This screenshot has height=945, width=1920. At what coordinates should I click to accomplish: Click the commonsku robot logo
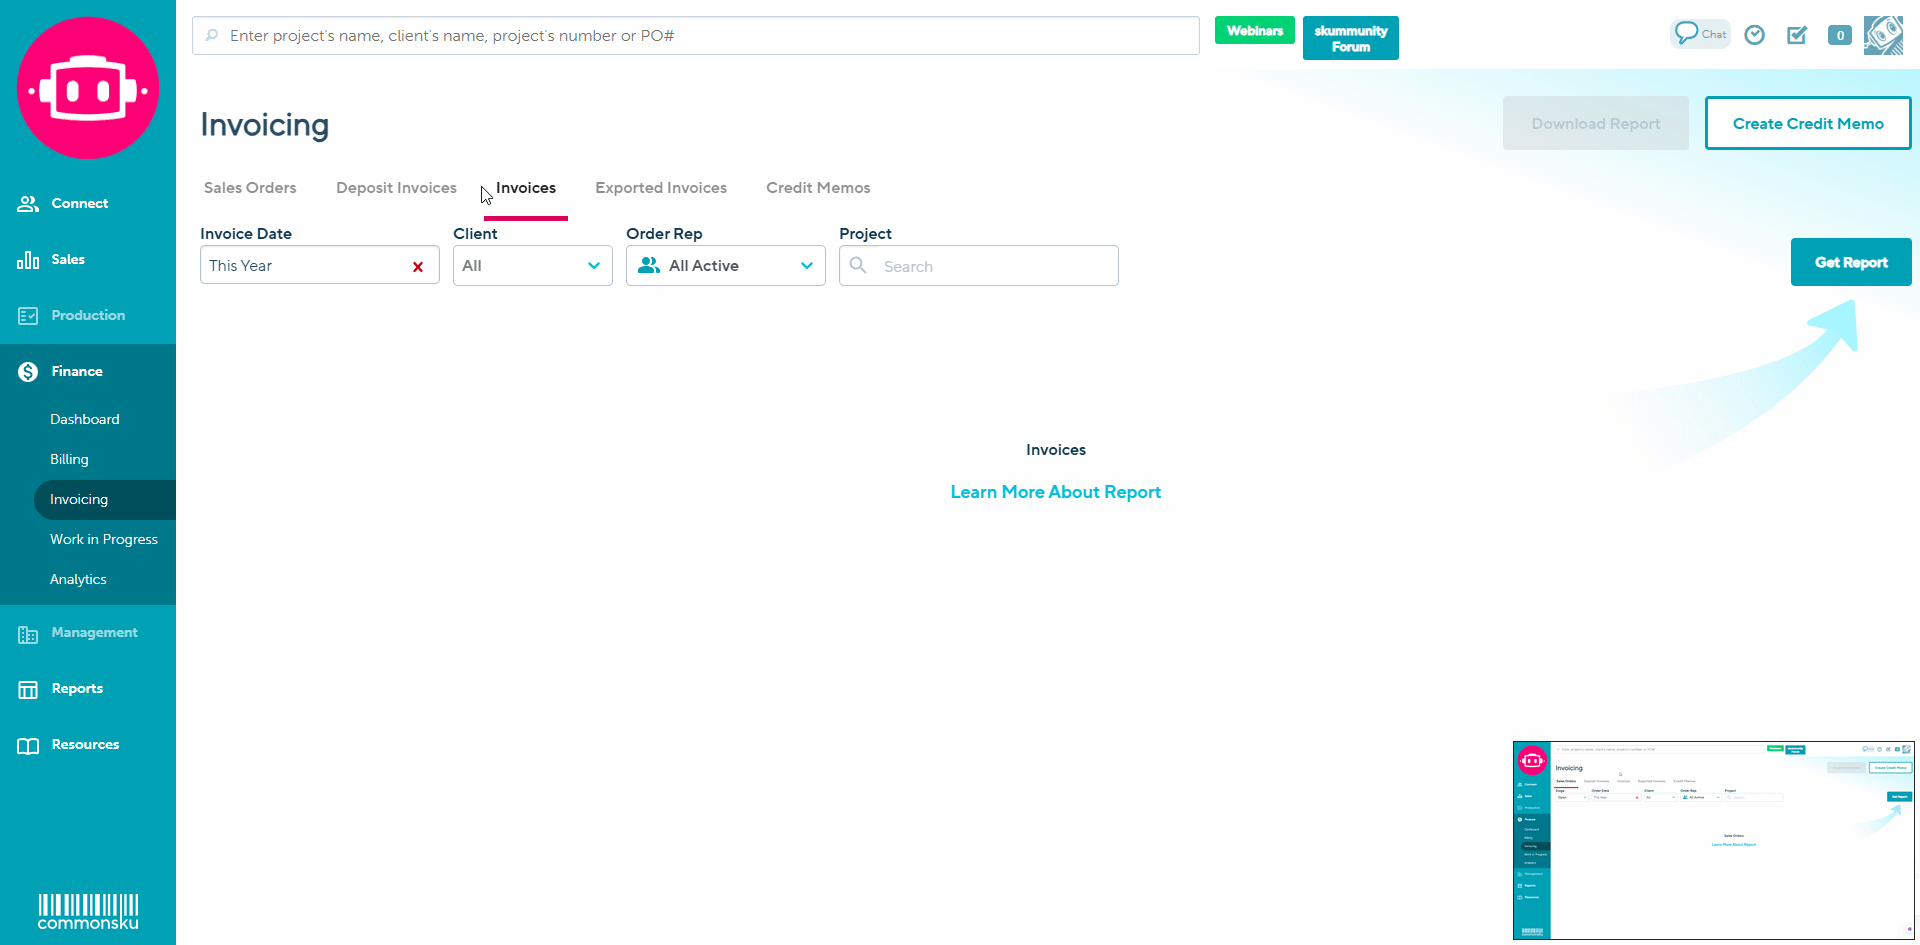coord(88,89)
